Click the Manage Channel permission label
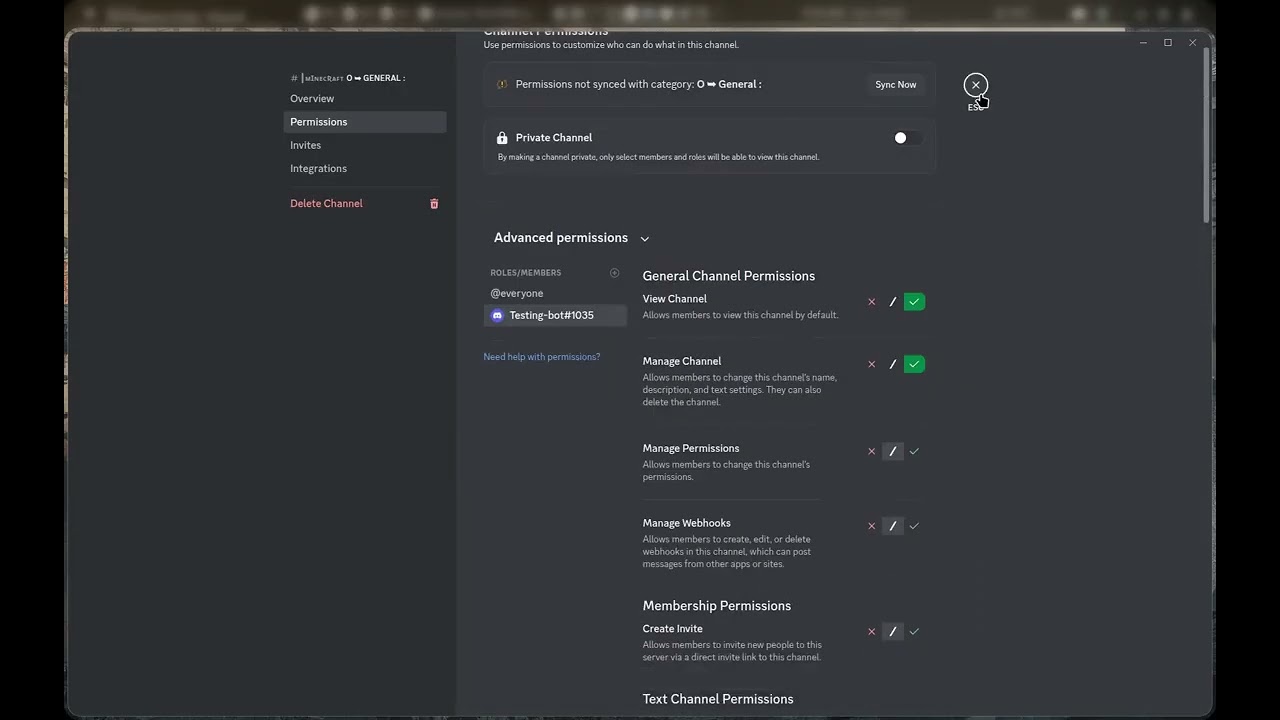Viewport: 1280px width, 720px height. pyautogui.click(x=682, y=361)
